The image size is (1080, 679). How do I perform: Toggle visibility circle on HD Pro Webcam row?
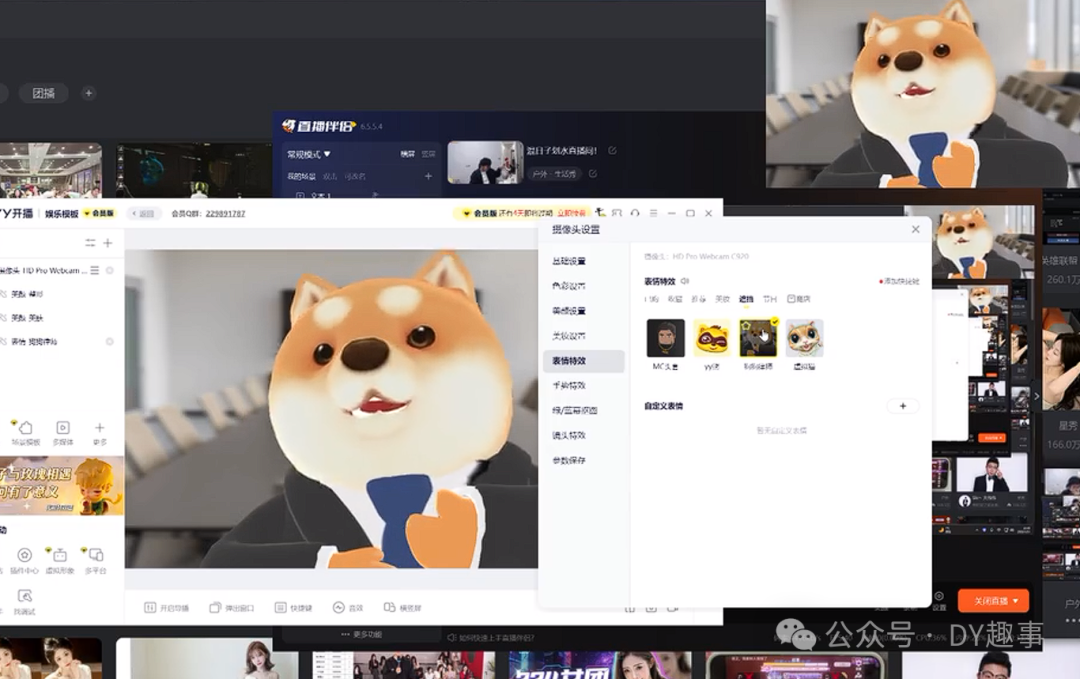point(110,270)
